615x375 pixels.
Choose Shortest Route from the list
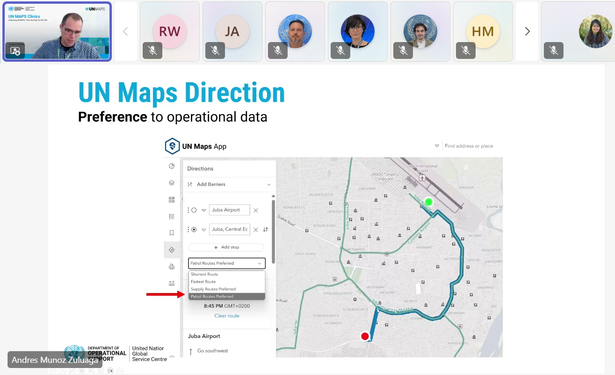tap(227, 274)
